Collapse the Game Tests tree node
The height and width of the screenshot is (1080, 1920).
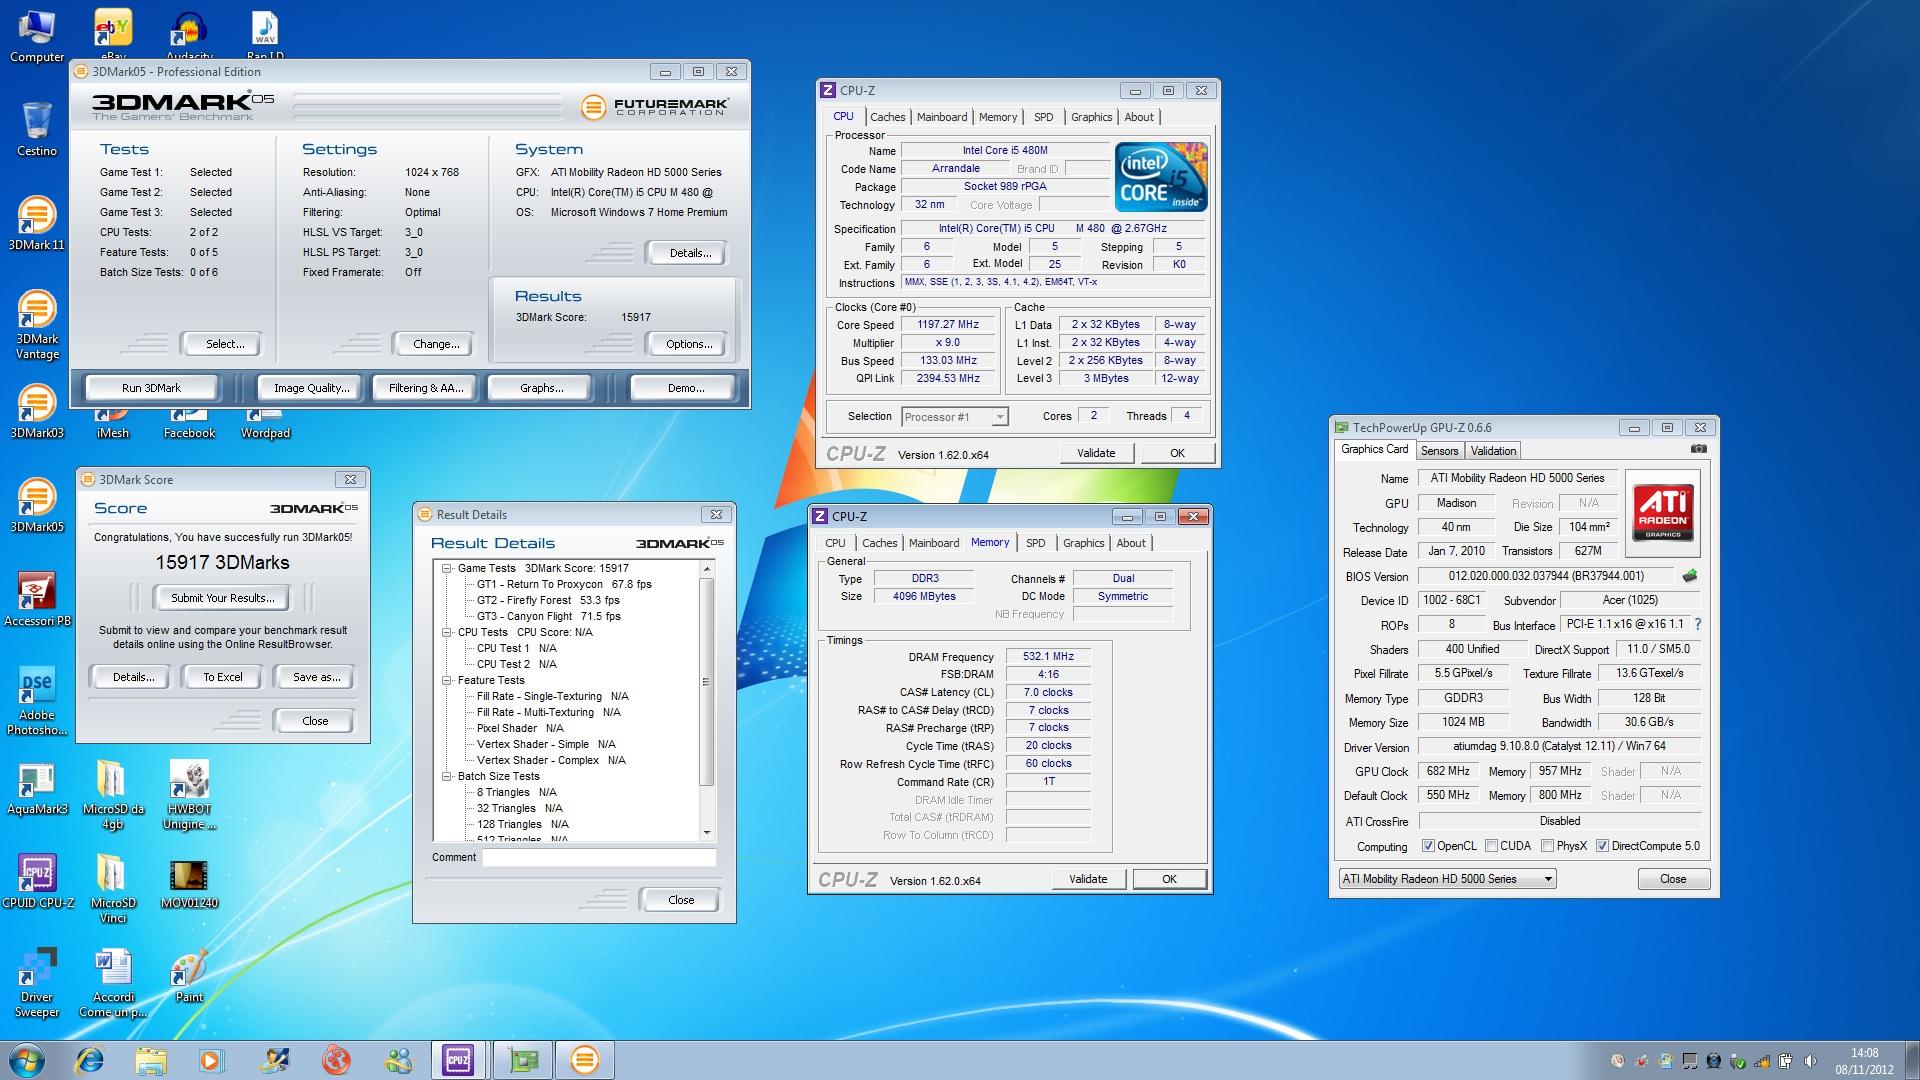[447, 568]
